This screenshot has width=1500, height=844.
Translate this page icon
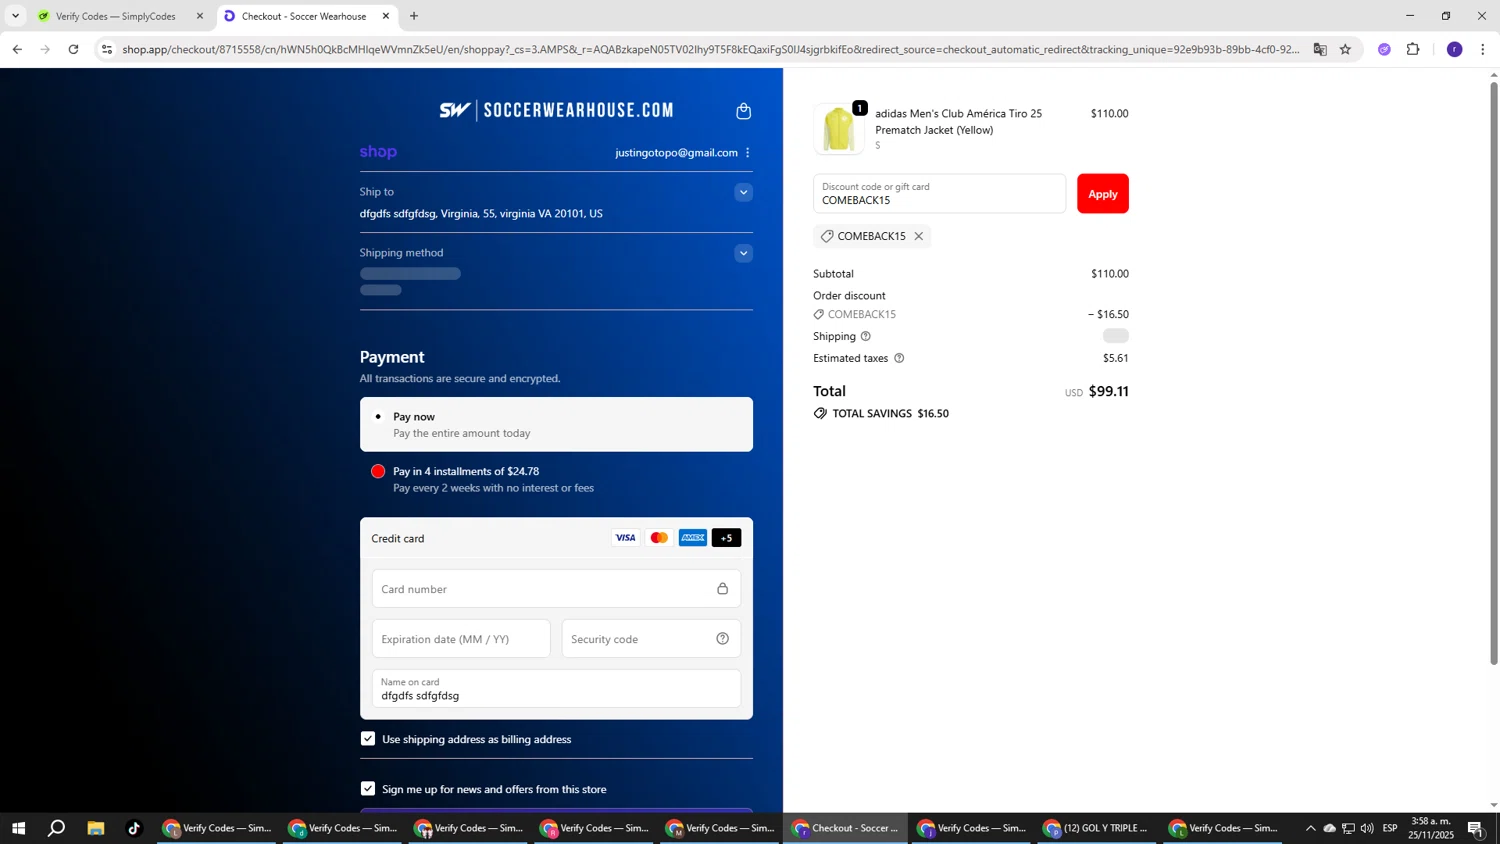point(1320,49)
